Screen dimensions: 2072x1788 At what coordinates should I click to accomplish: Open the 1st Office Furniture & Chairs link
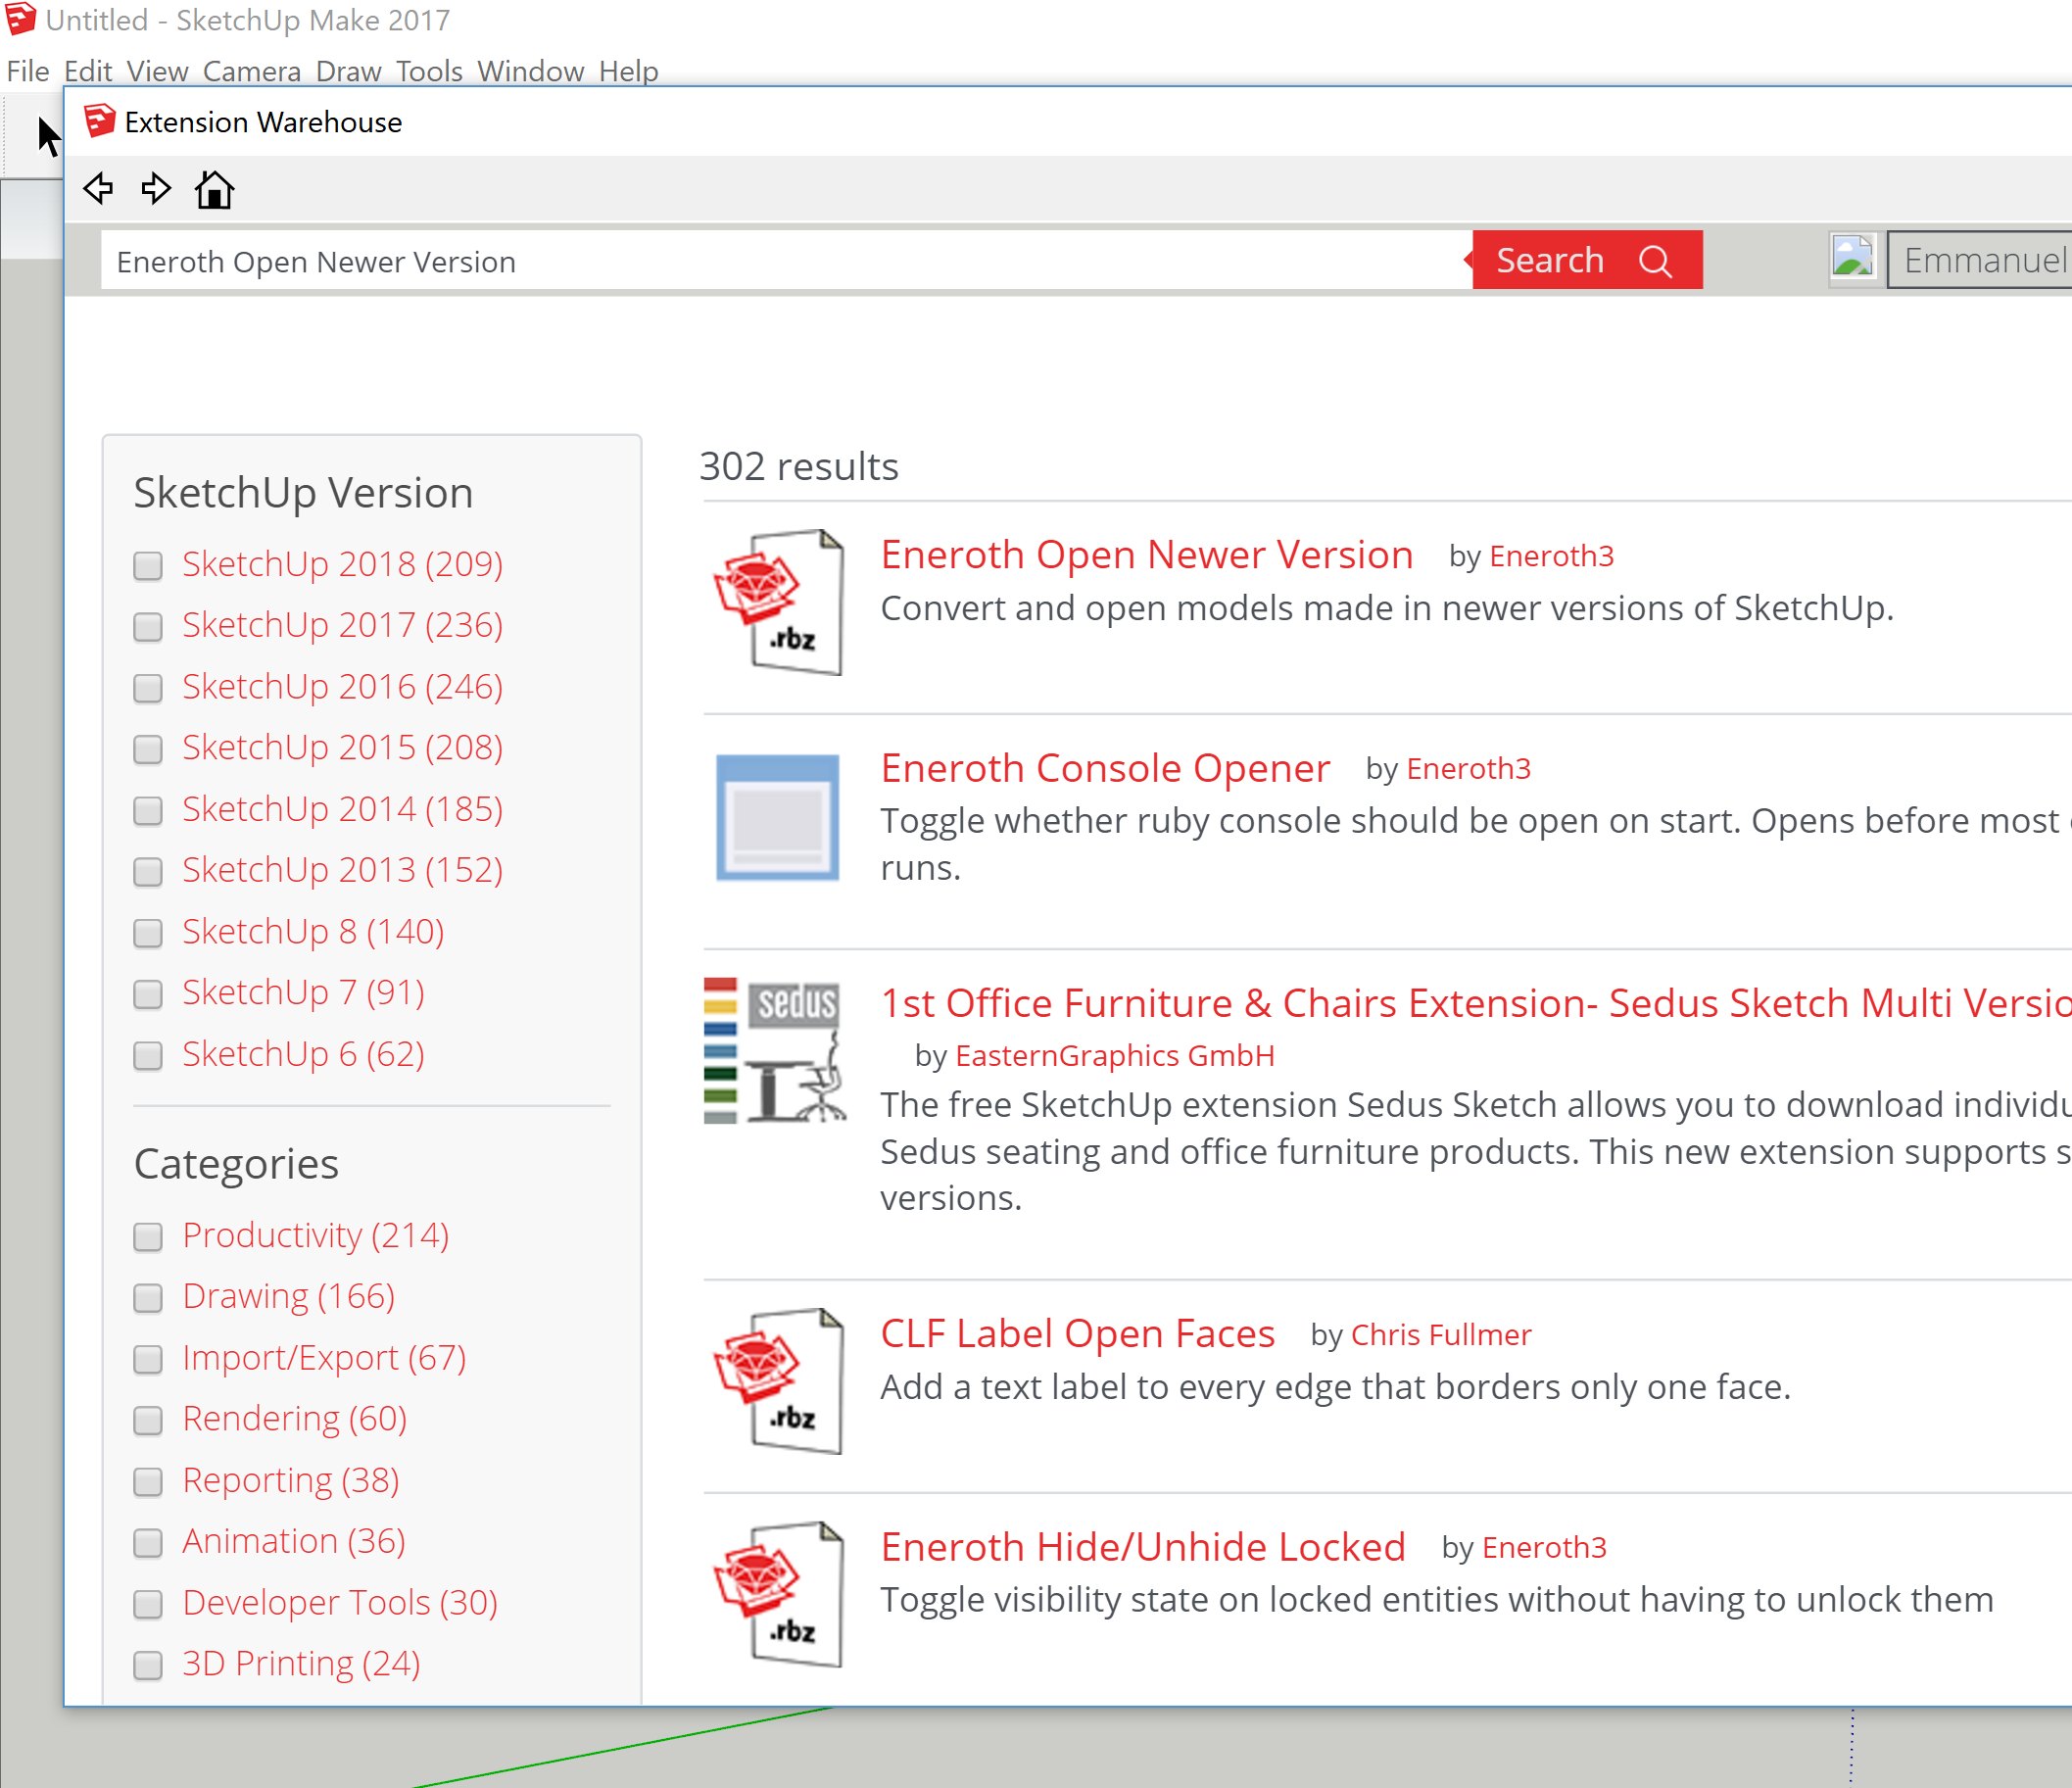[1475, 1003]
